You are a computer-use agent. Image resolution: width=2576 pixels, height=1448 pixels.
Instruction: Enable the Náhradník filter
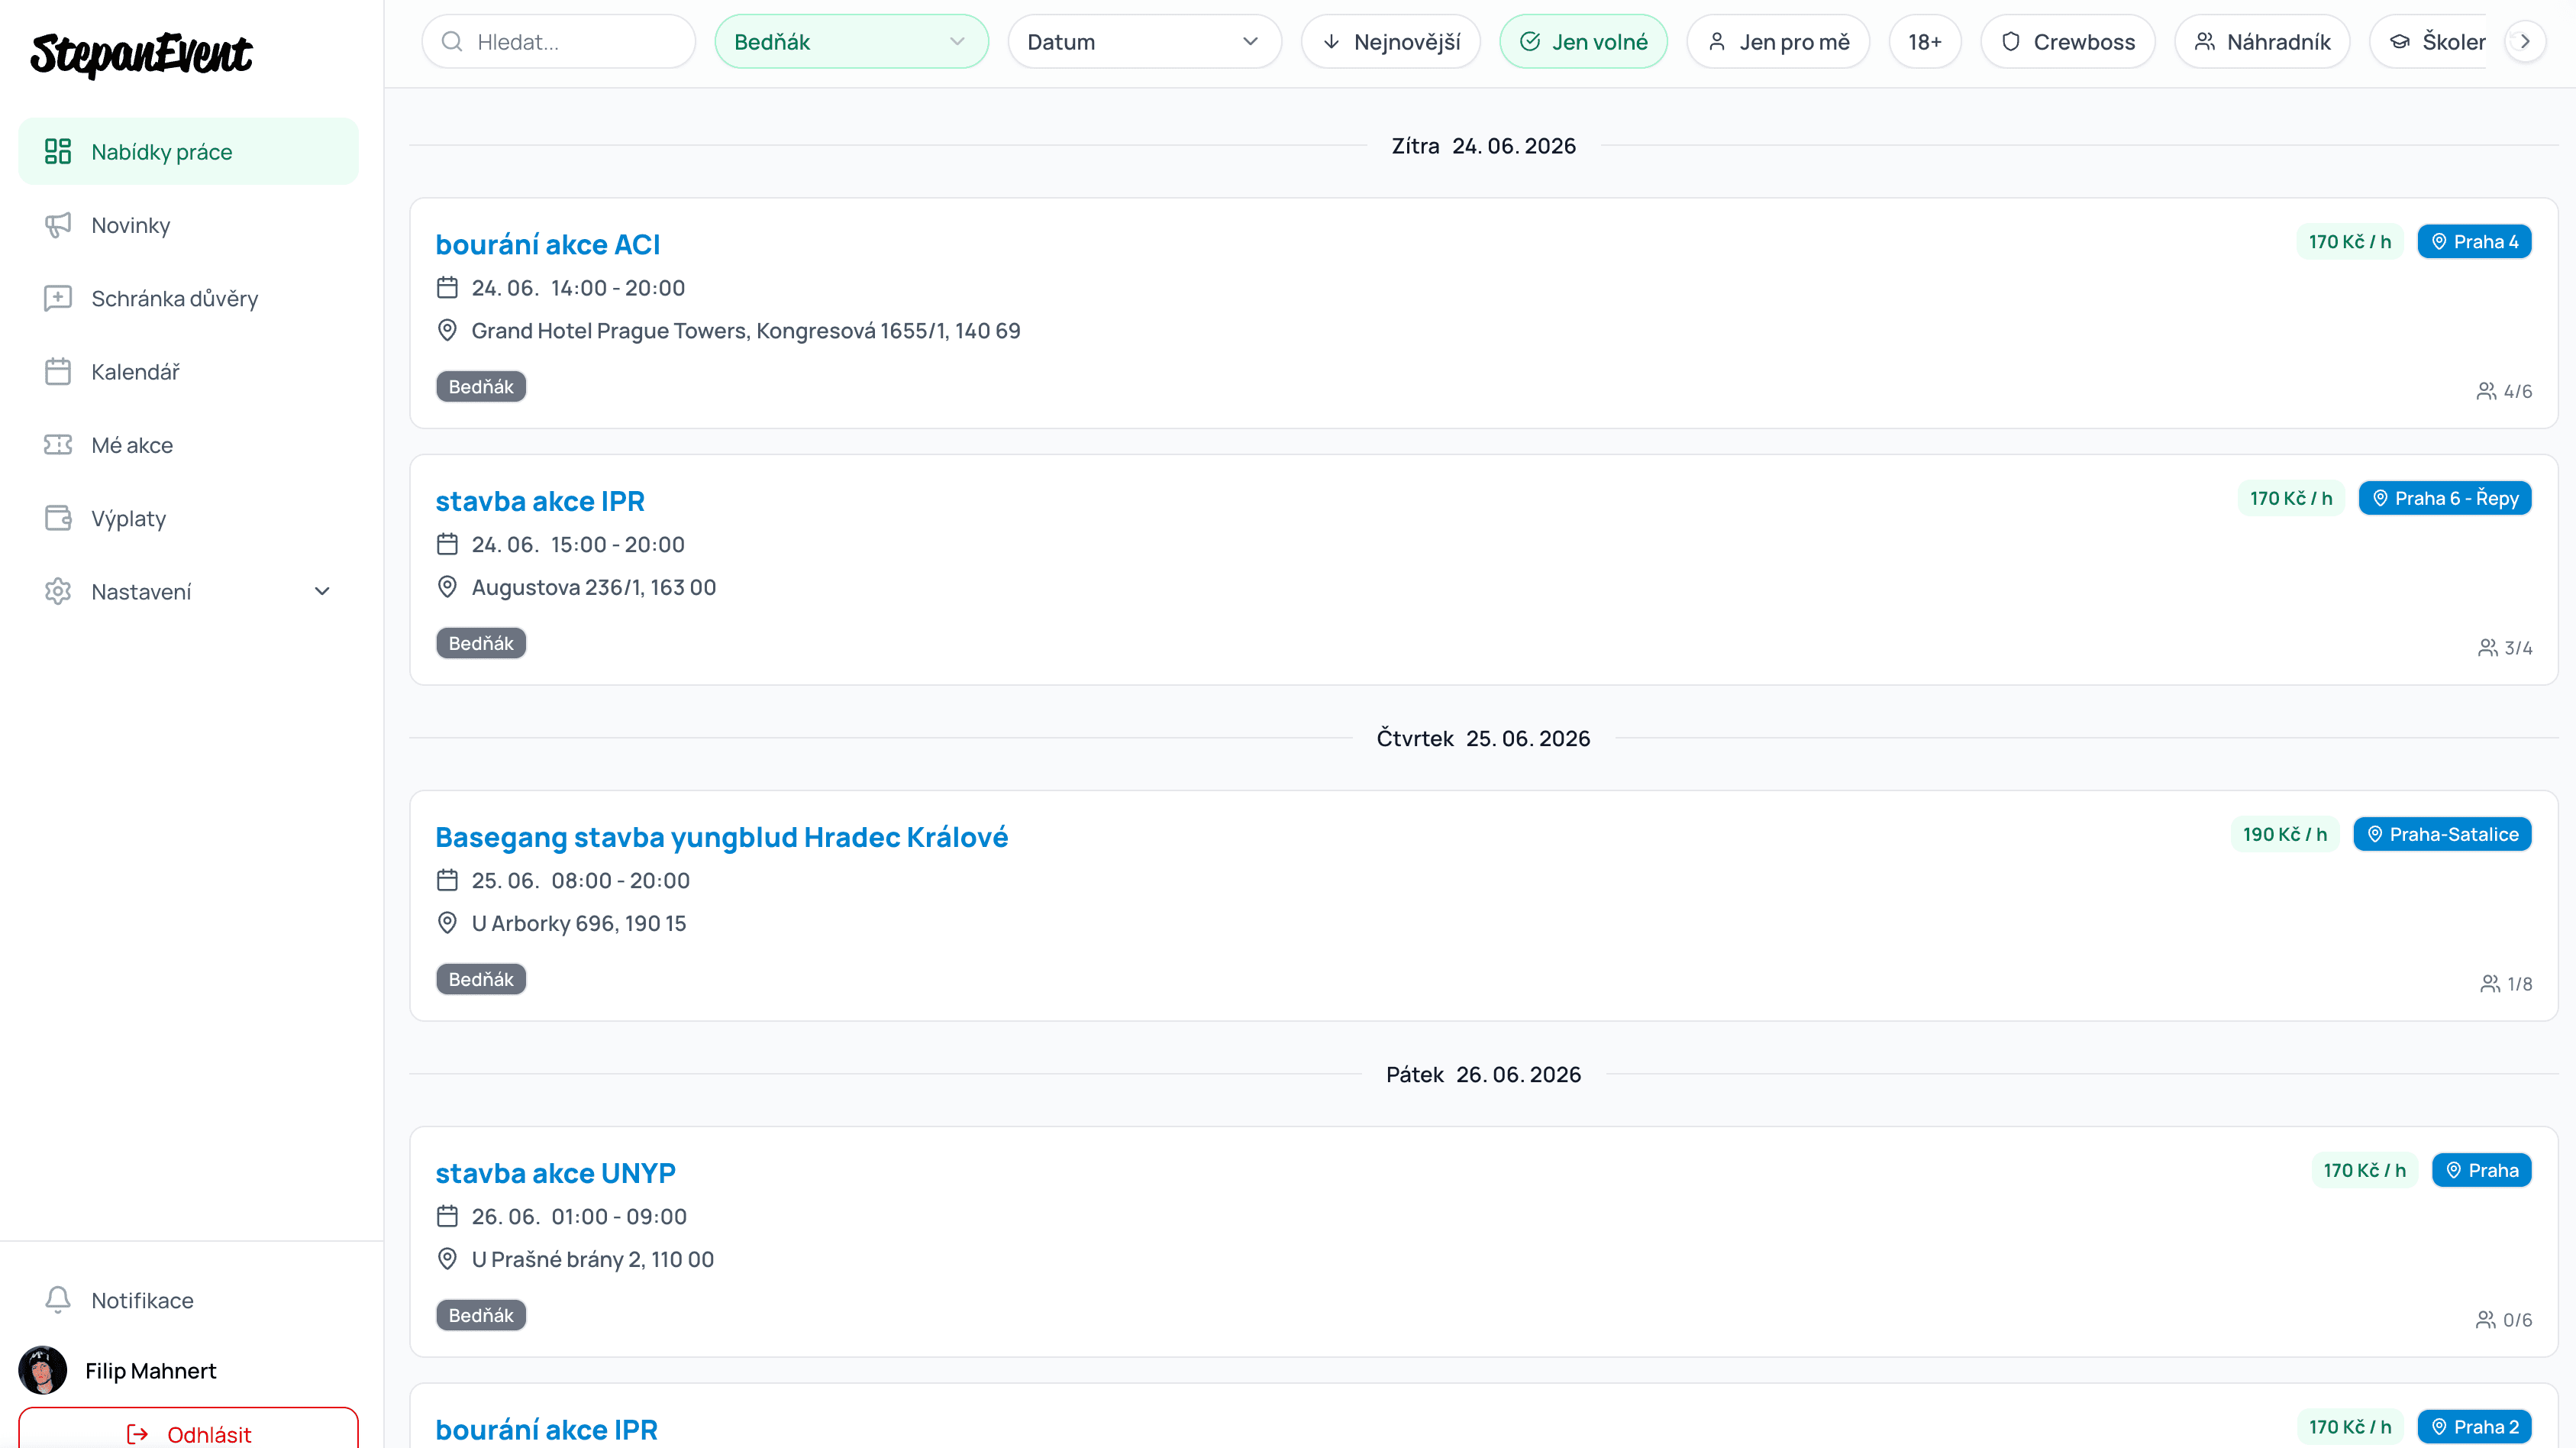[2262, 42]
